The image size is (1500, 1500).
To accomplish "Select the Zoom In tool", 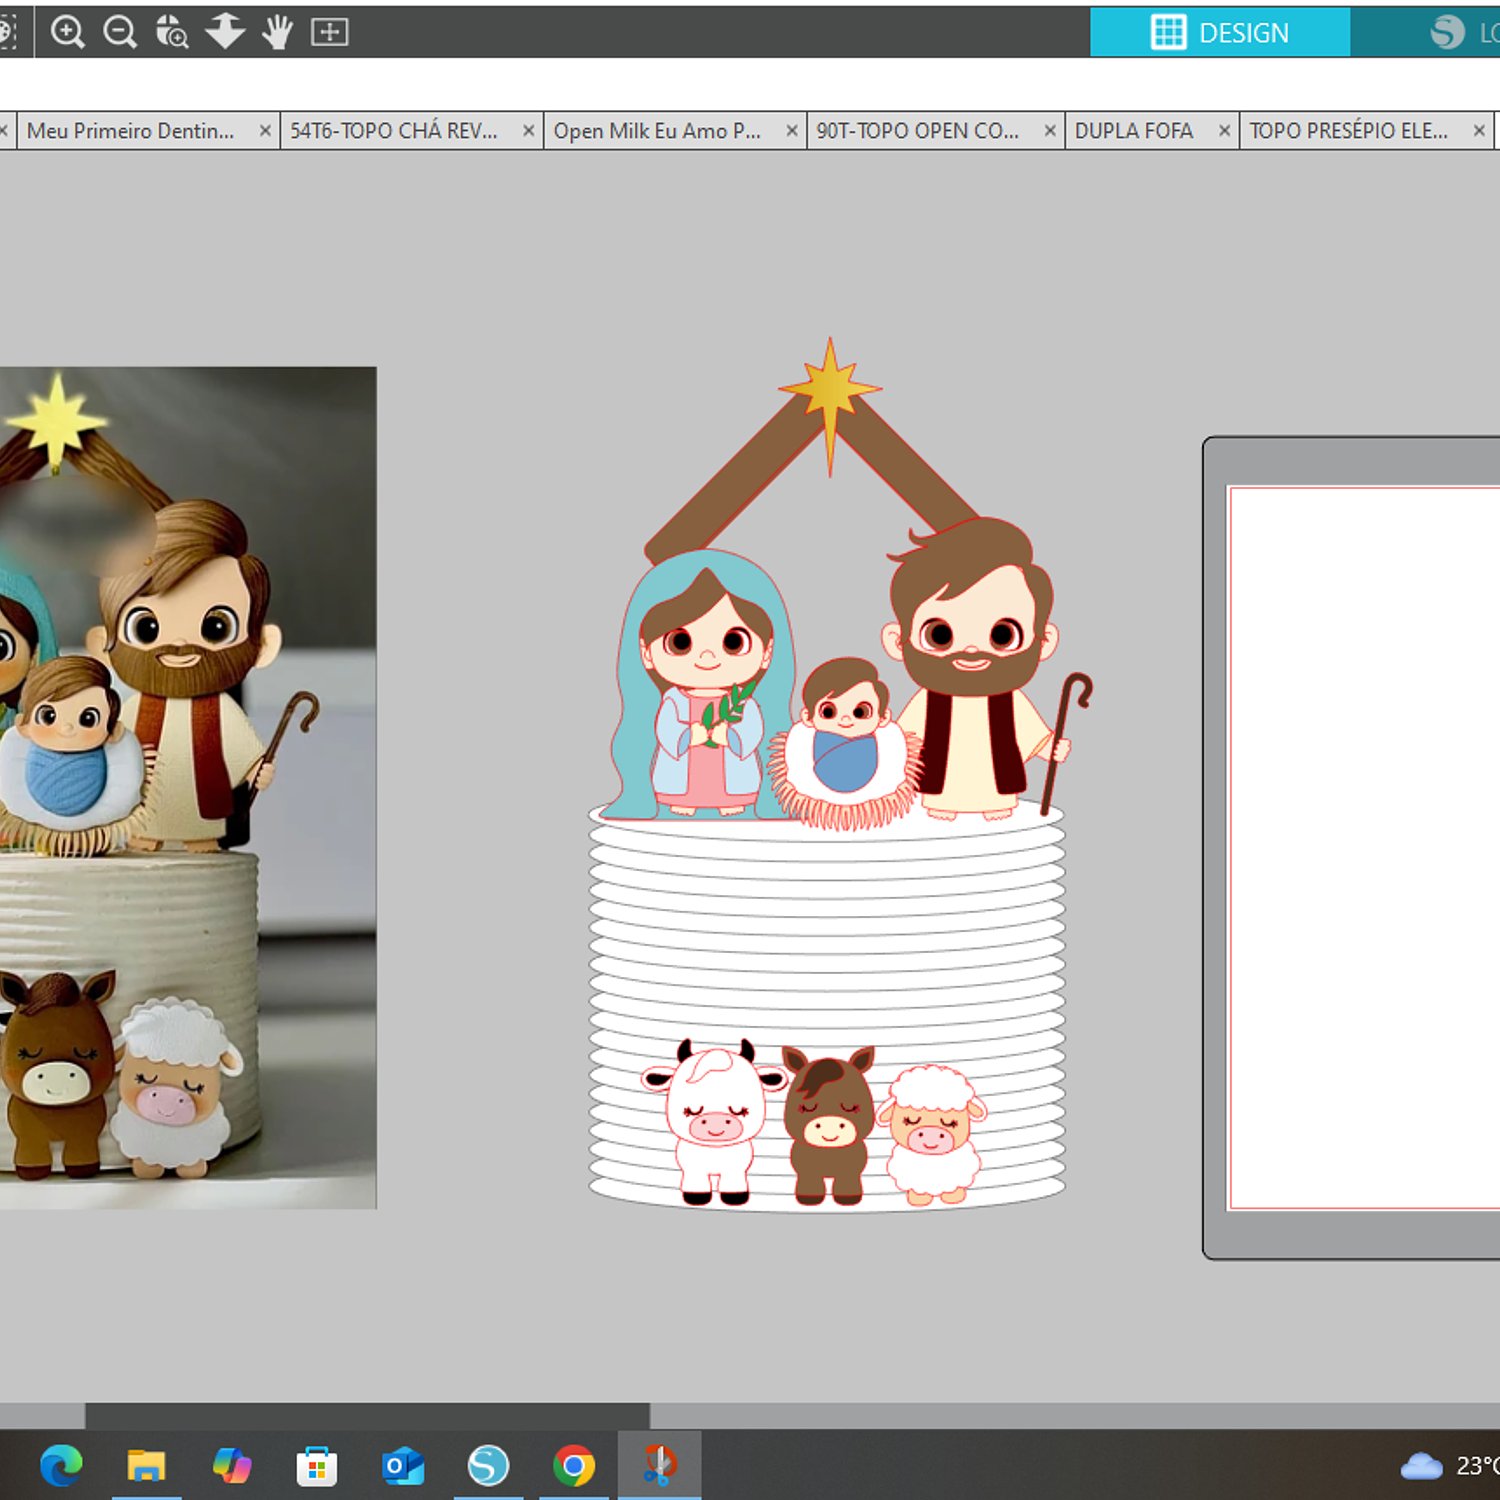I will 67,32.
